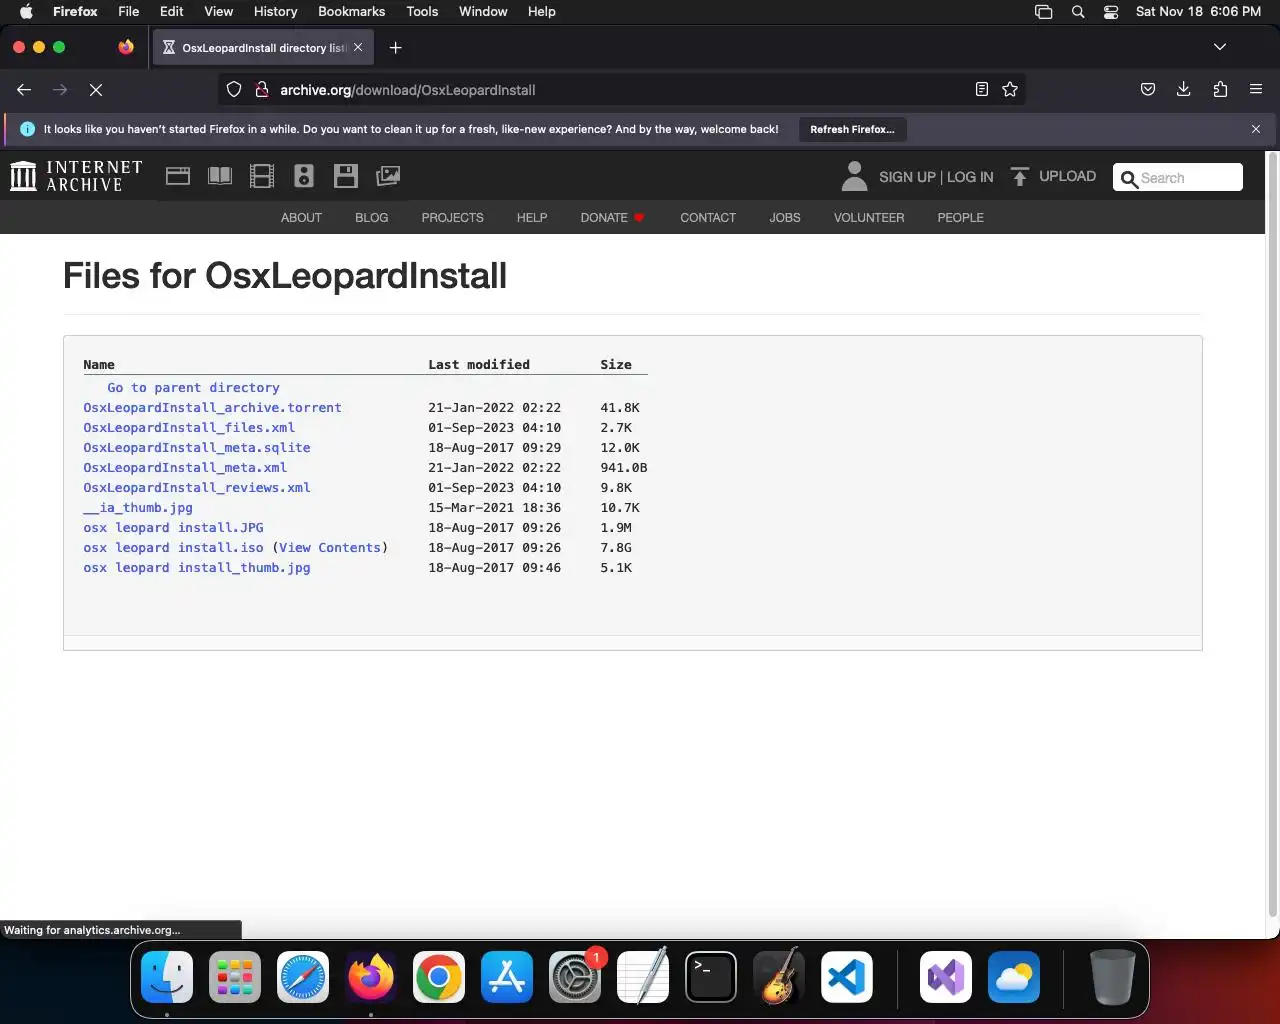
Task: Open Spotlight search in menu bar
Action: (1078, 12)
